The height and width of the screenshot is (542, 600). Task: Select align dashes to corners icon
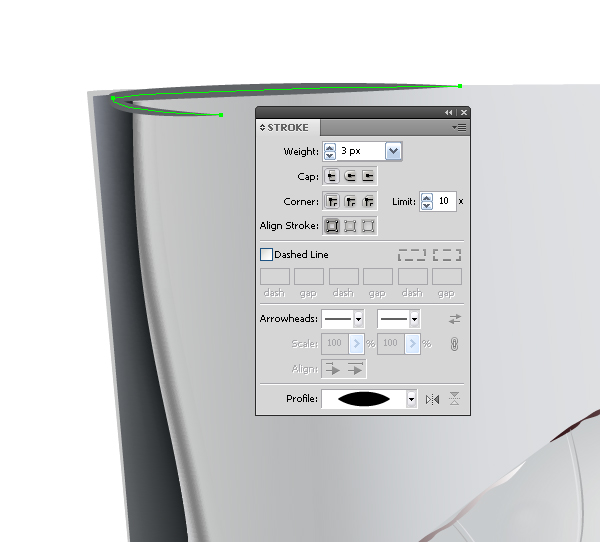pos(447,255)
